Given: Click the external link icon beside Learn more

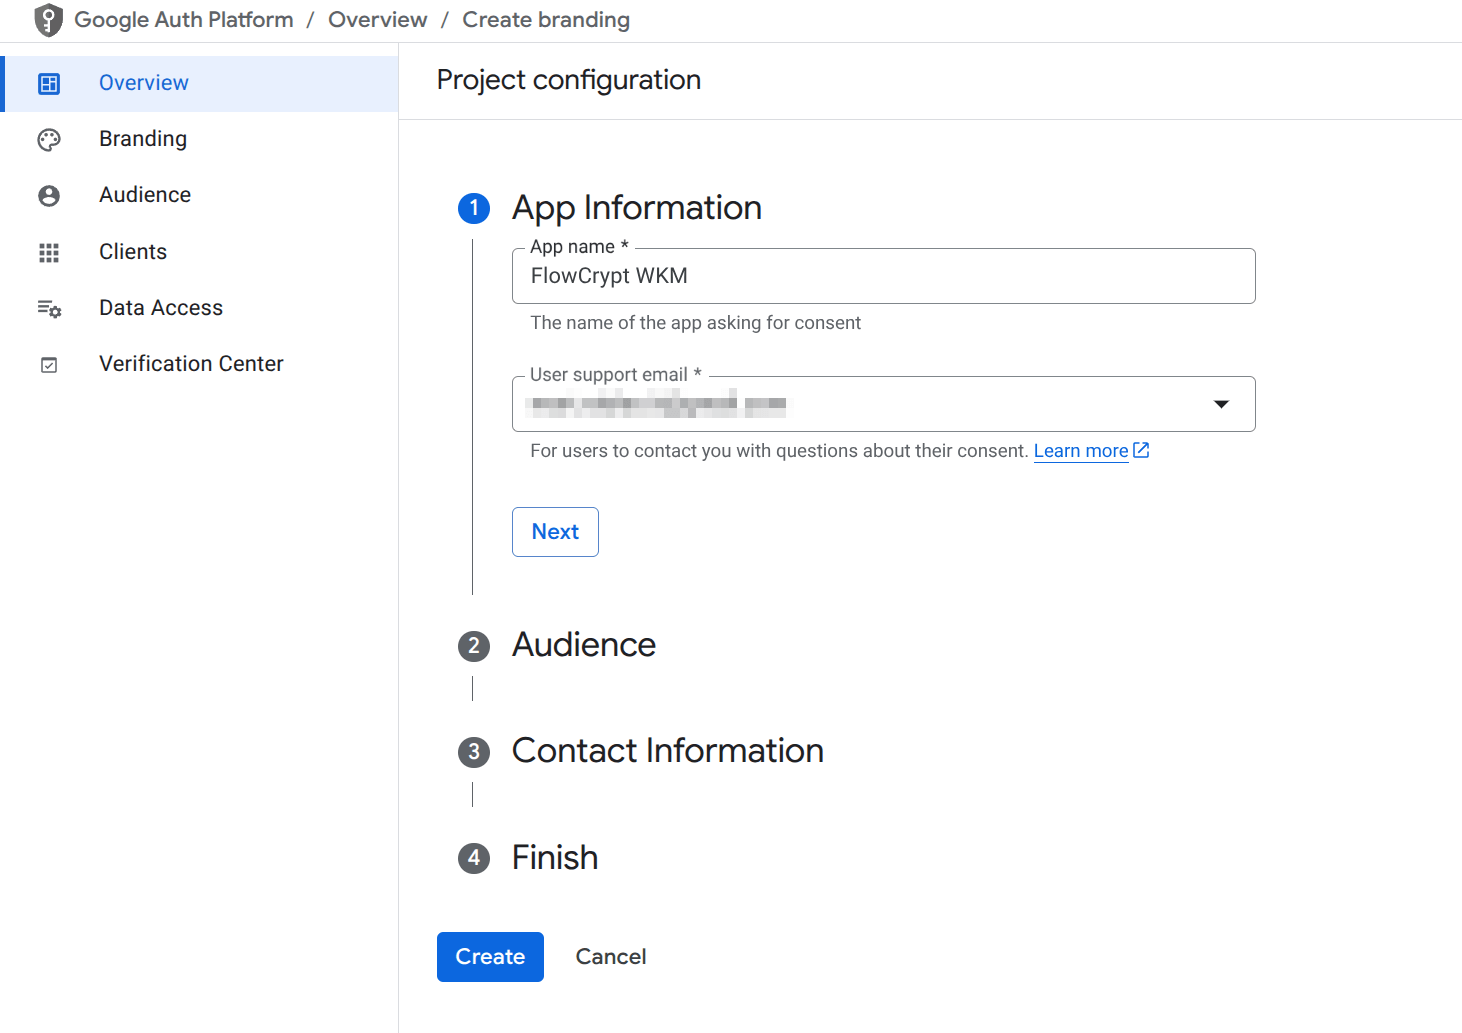Looking at the screenshot, I should pos(1141,450).
